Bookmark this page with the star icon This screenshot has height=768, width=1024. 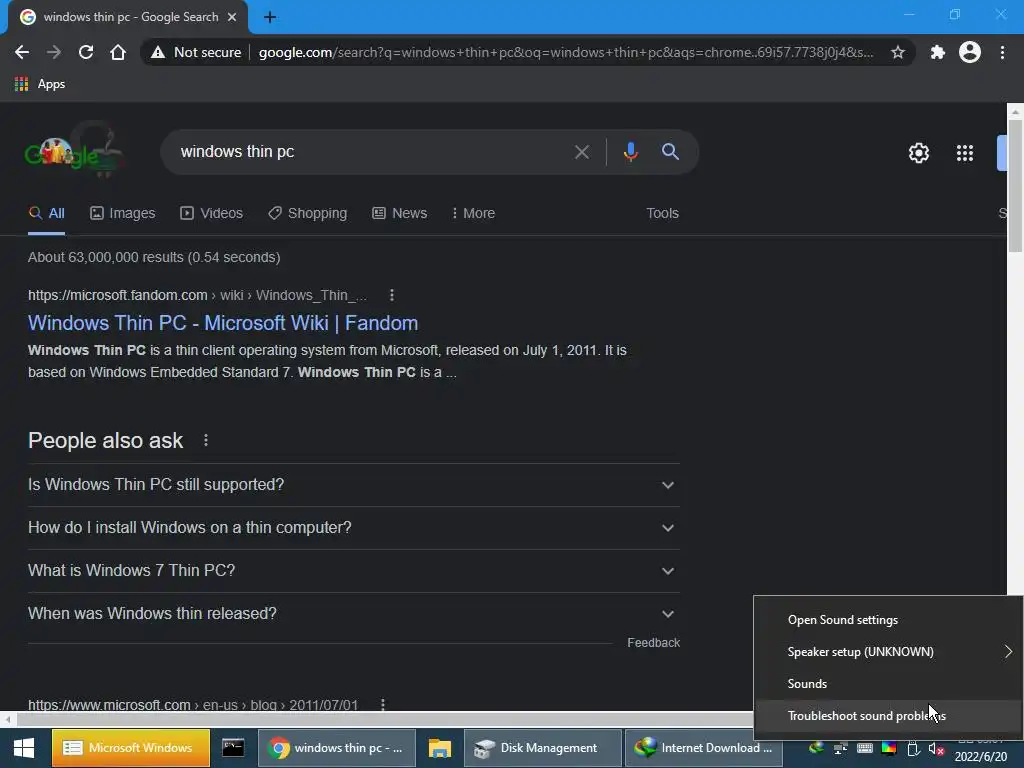[x=898, y=52]
